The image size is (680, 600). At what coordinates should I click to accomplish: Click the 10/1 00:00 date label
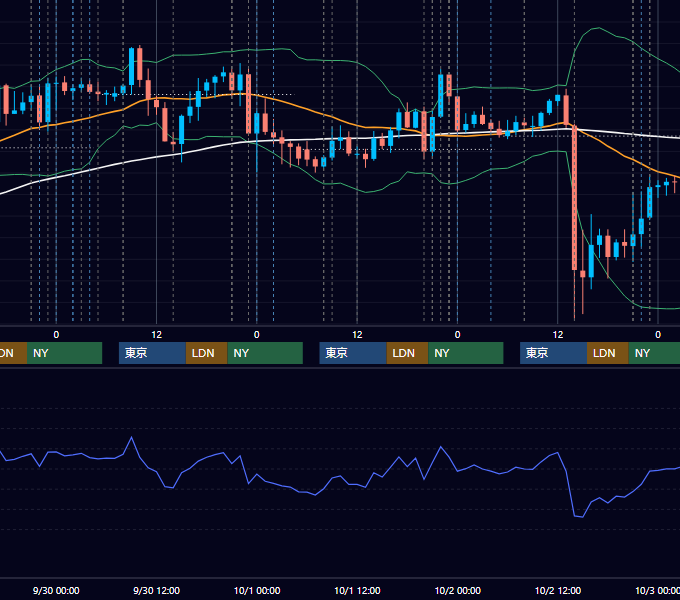click(257, 590)
